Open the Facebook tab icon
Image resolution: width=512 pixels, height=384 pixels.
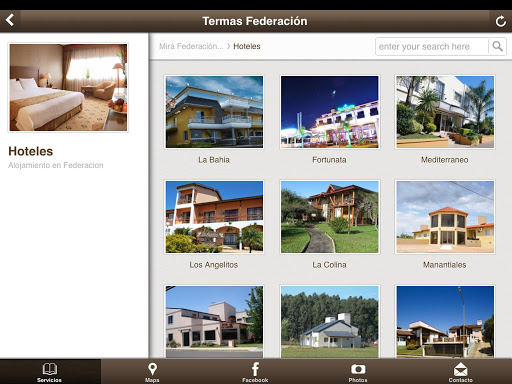(255, 372)
